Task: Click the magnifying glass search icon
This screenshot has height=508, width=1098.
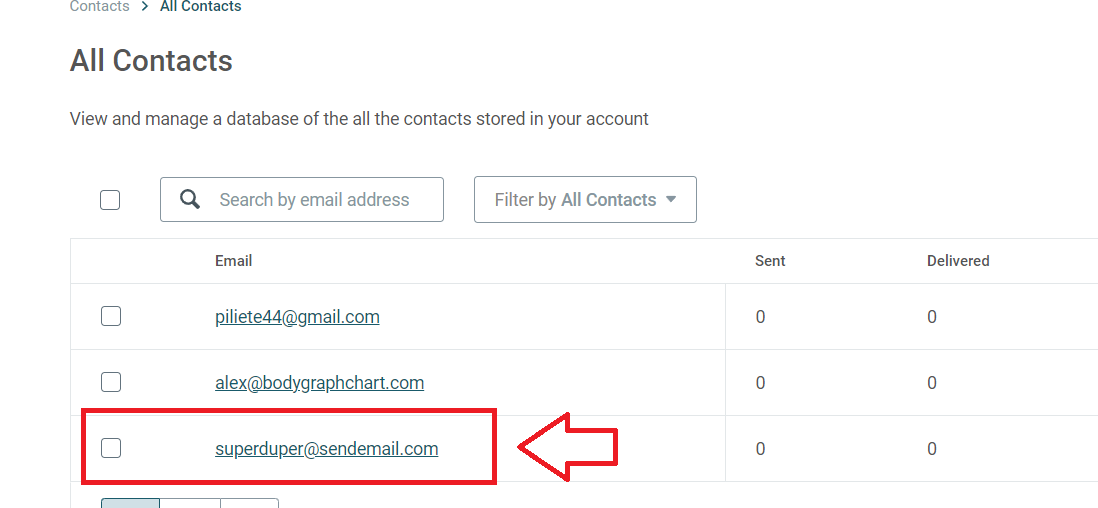Action: [x=190, y=200]
